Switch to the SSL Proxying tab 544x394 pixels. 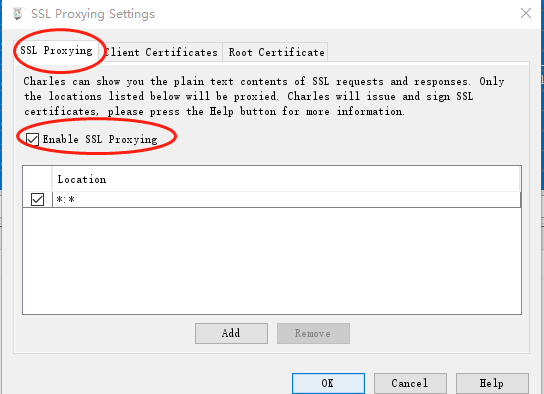(57, 51)
